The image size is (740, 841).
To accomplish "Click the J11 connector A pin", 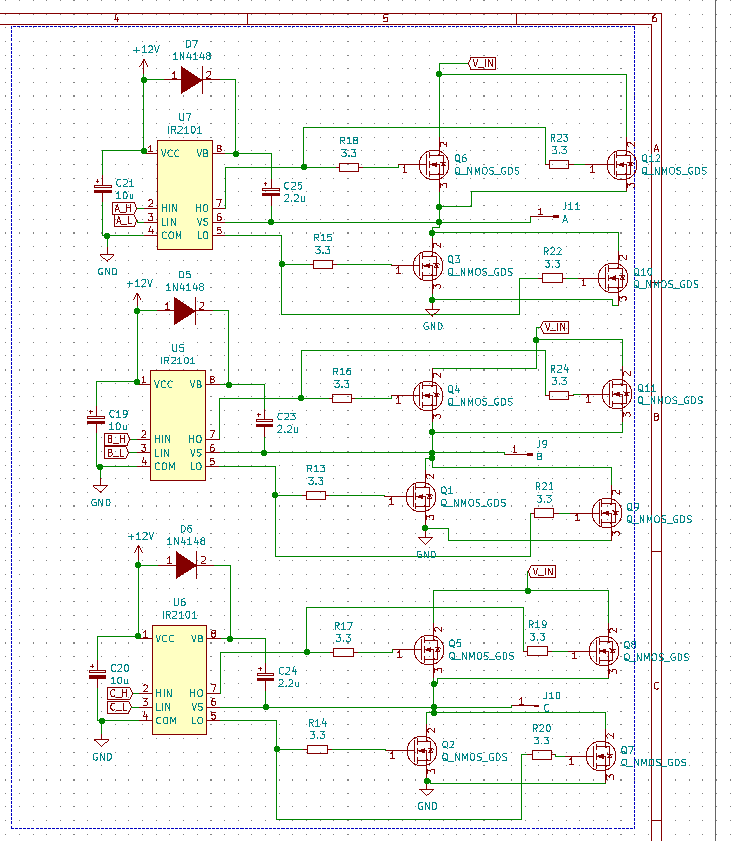I will 545,217.
